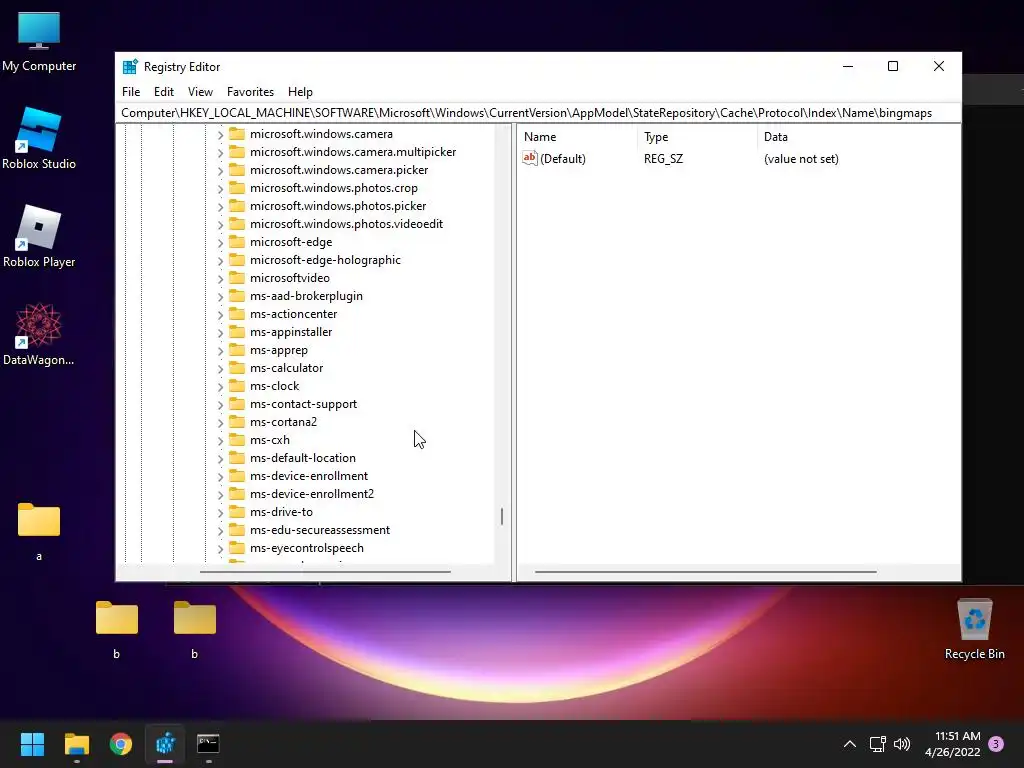The height and width of the screenshot is (768, 1024).
Task: Click the registry path address bar
Action: click(x=537, y=113)
